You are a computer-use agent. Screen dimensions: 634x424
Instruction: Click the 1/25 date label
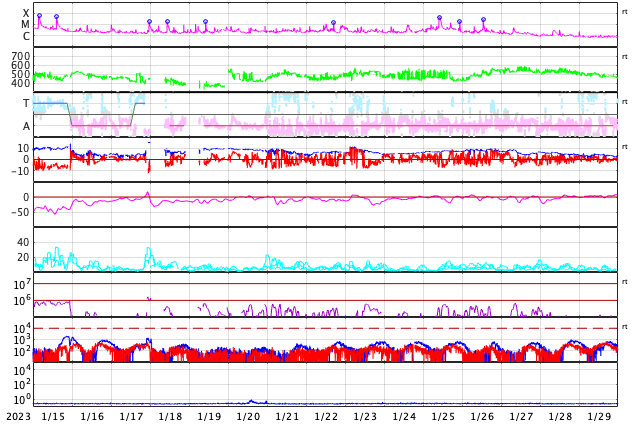pos(443,416)
